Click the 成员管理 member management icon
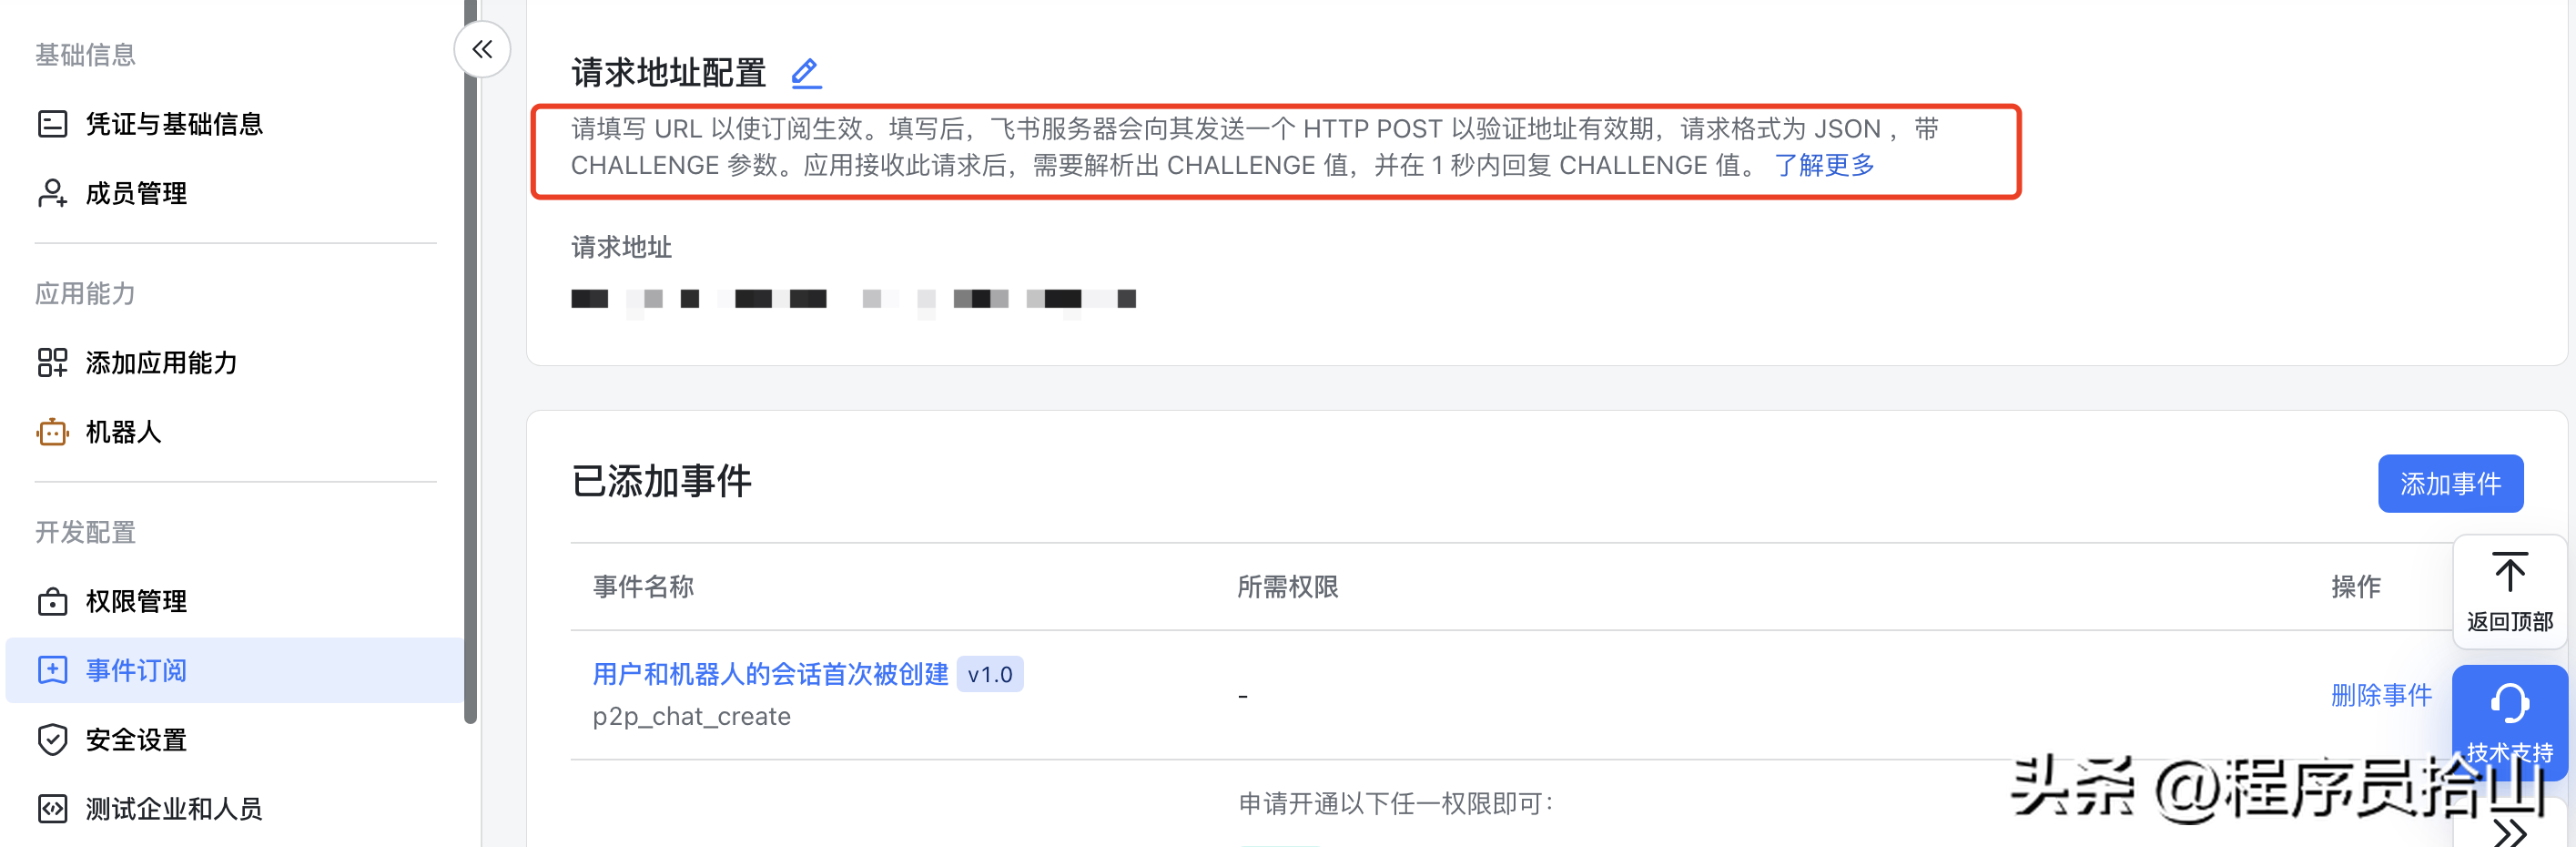Viewport: 2576px width, 847px height. pos(52,193)
